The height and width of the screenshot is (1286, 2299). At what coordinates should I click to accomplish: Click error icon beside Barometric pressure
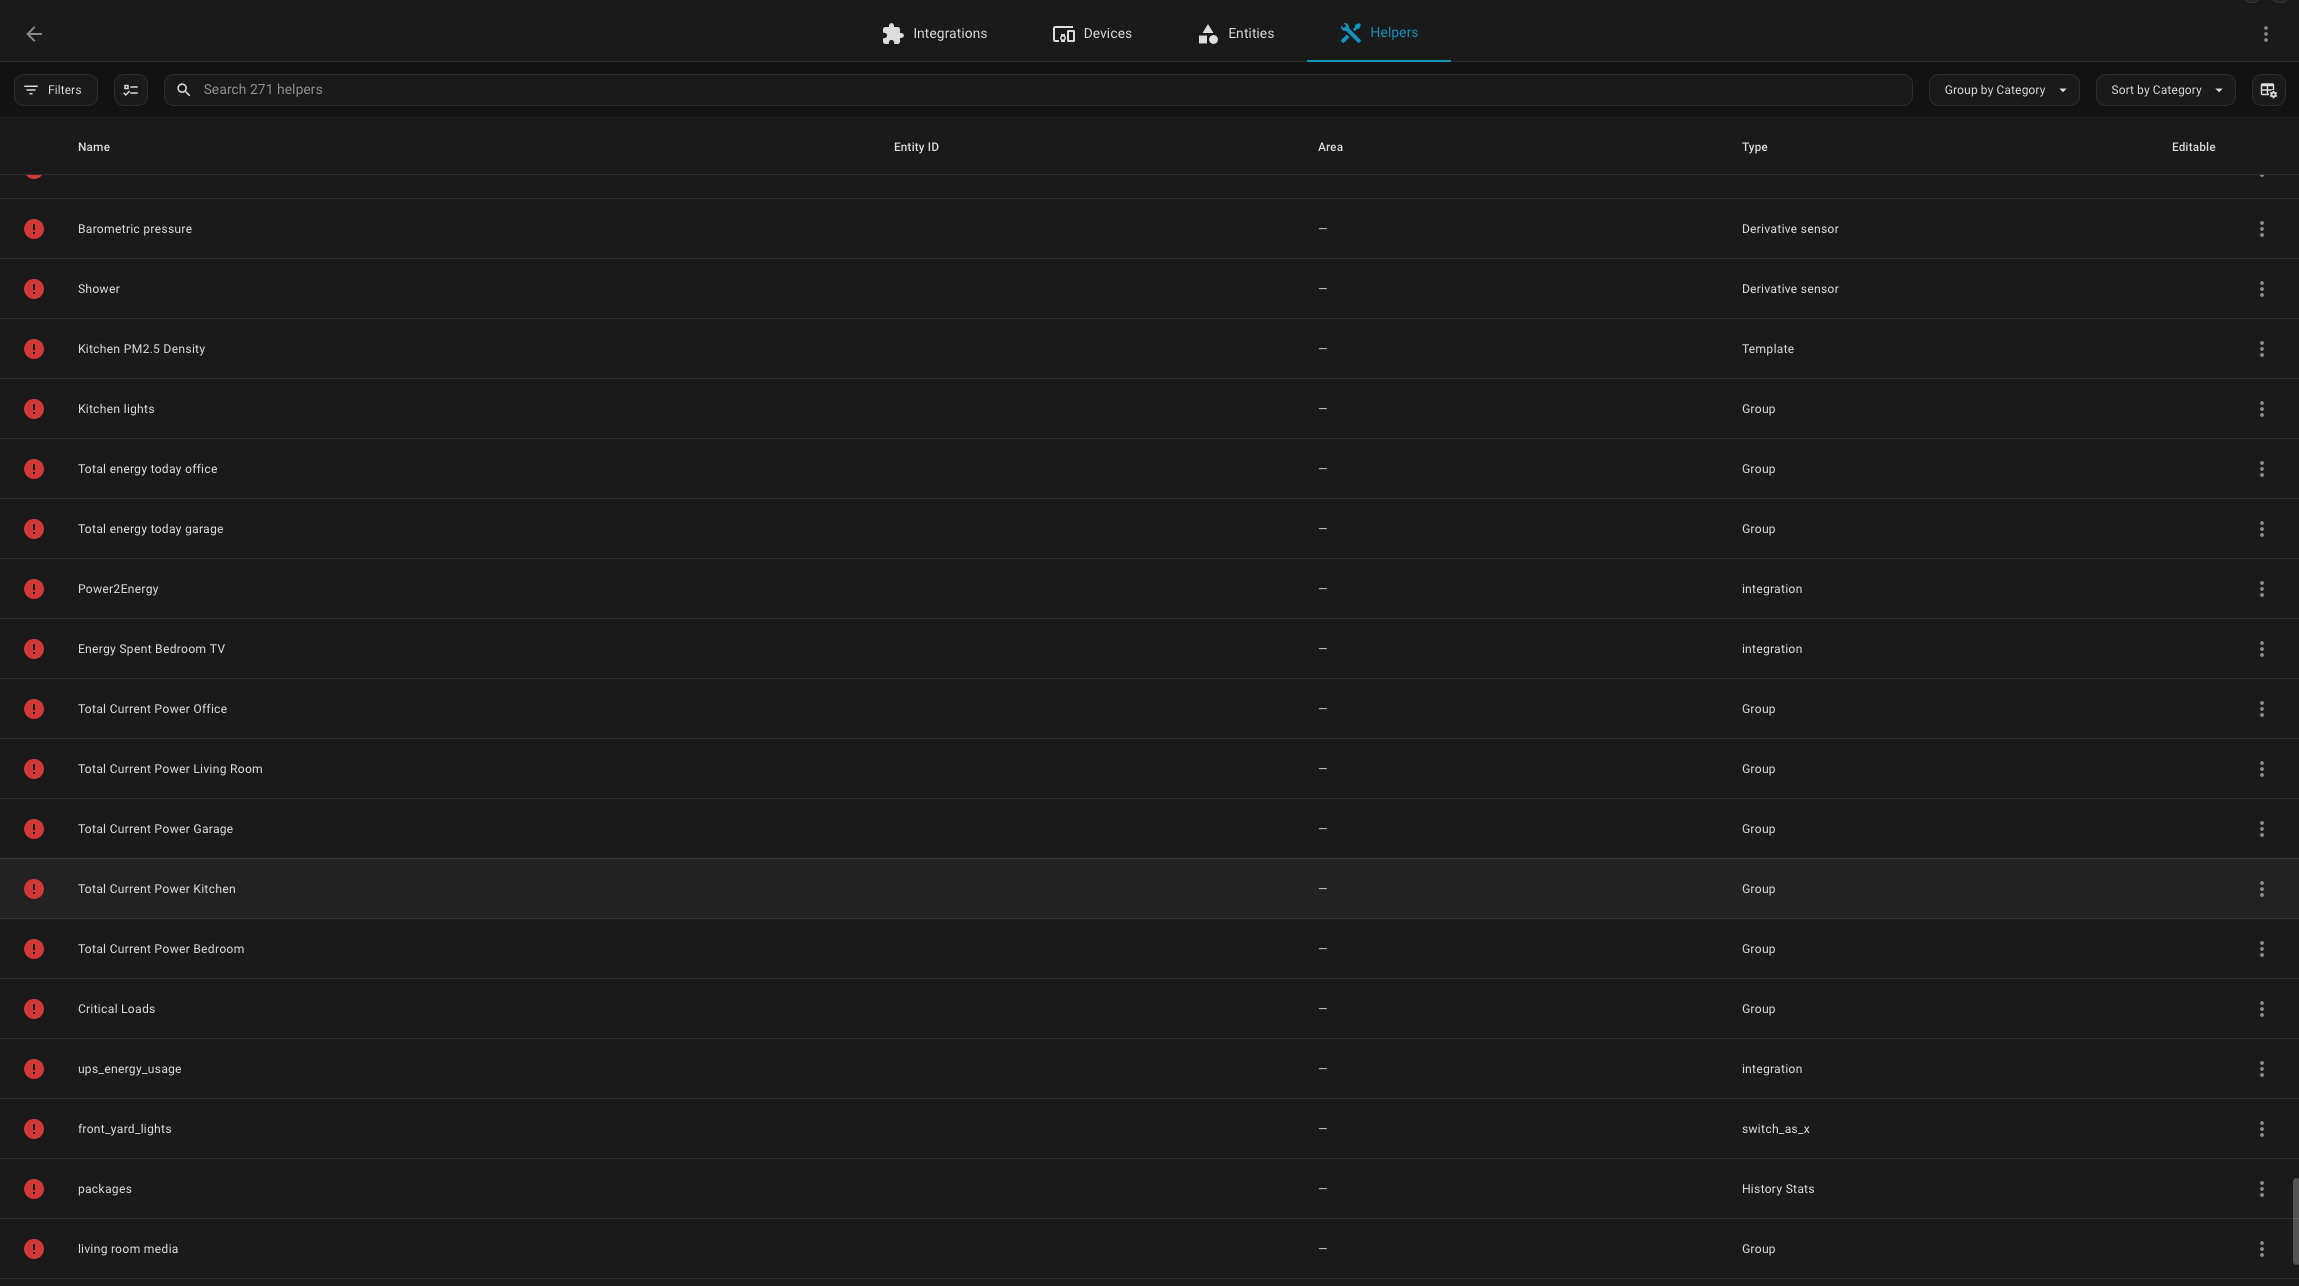coord(34,229)
